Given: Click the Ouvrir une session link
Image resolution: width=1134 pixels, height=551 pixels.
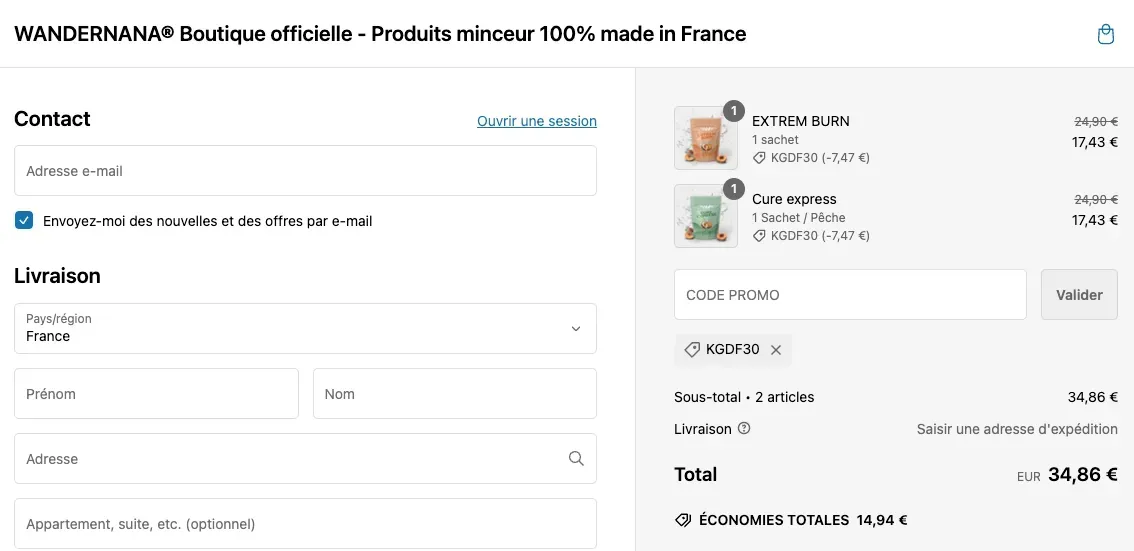Looking at the screenshot, I should point(537,121).
